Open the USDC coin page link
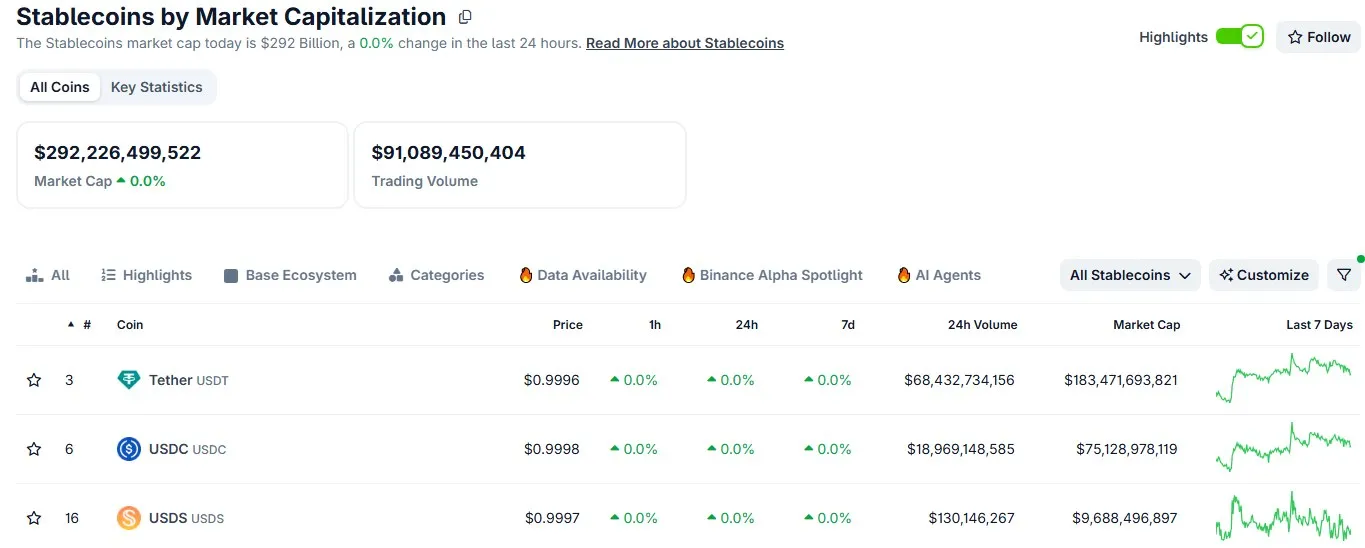Viewport: 1365px width, 548px height. click(x=187, y=449)
